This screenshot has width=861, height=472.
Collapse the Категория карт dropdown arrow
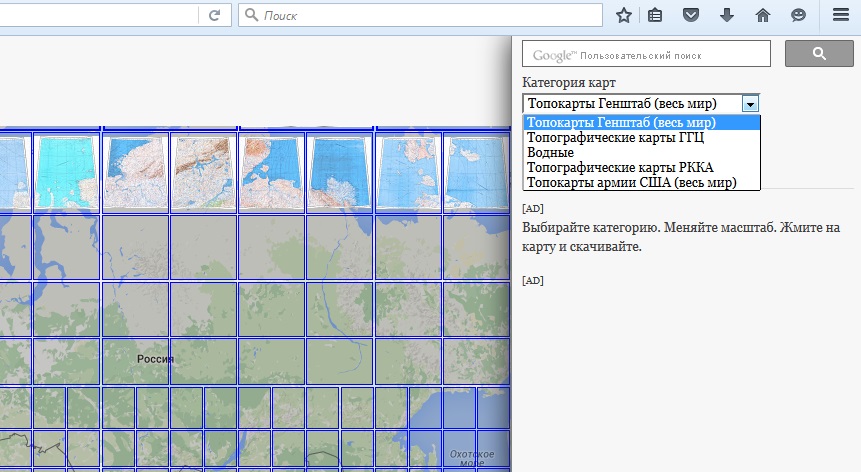[750, 103]
